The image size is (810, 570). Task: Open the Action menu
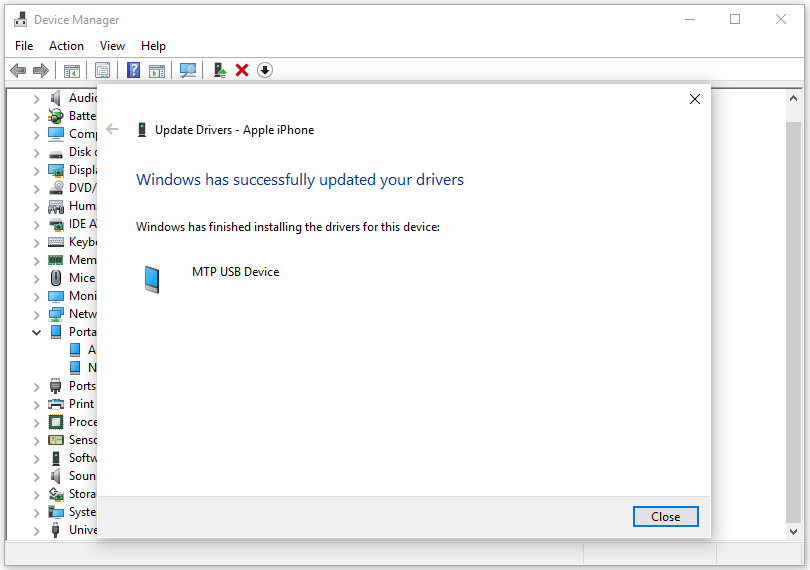tap(66, 46)
